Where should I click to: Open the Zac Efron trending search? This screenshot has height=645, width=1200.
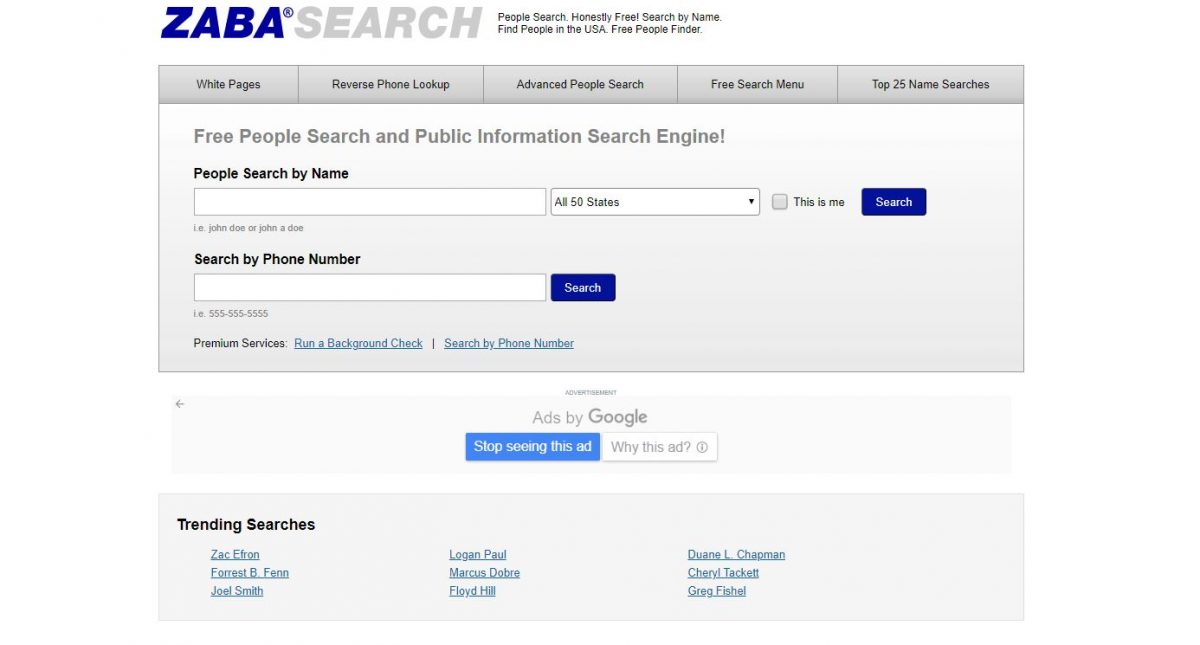[x=235, y=555]
